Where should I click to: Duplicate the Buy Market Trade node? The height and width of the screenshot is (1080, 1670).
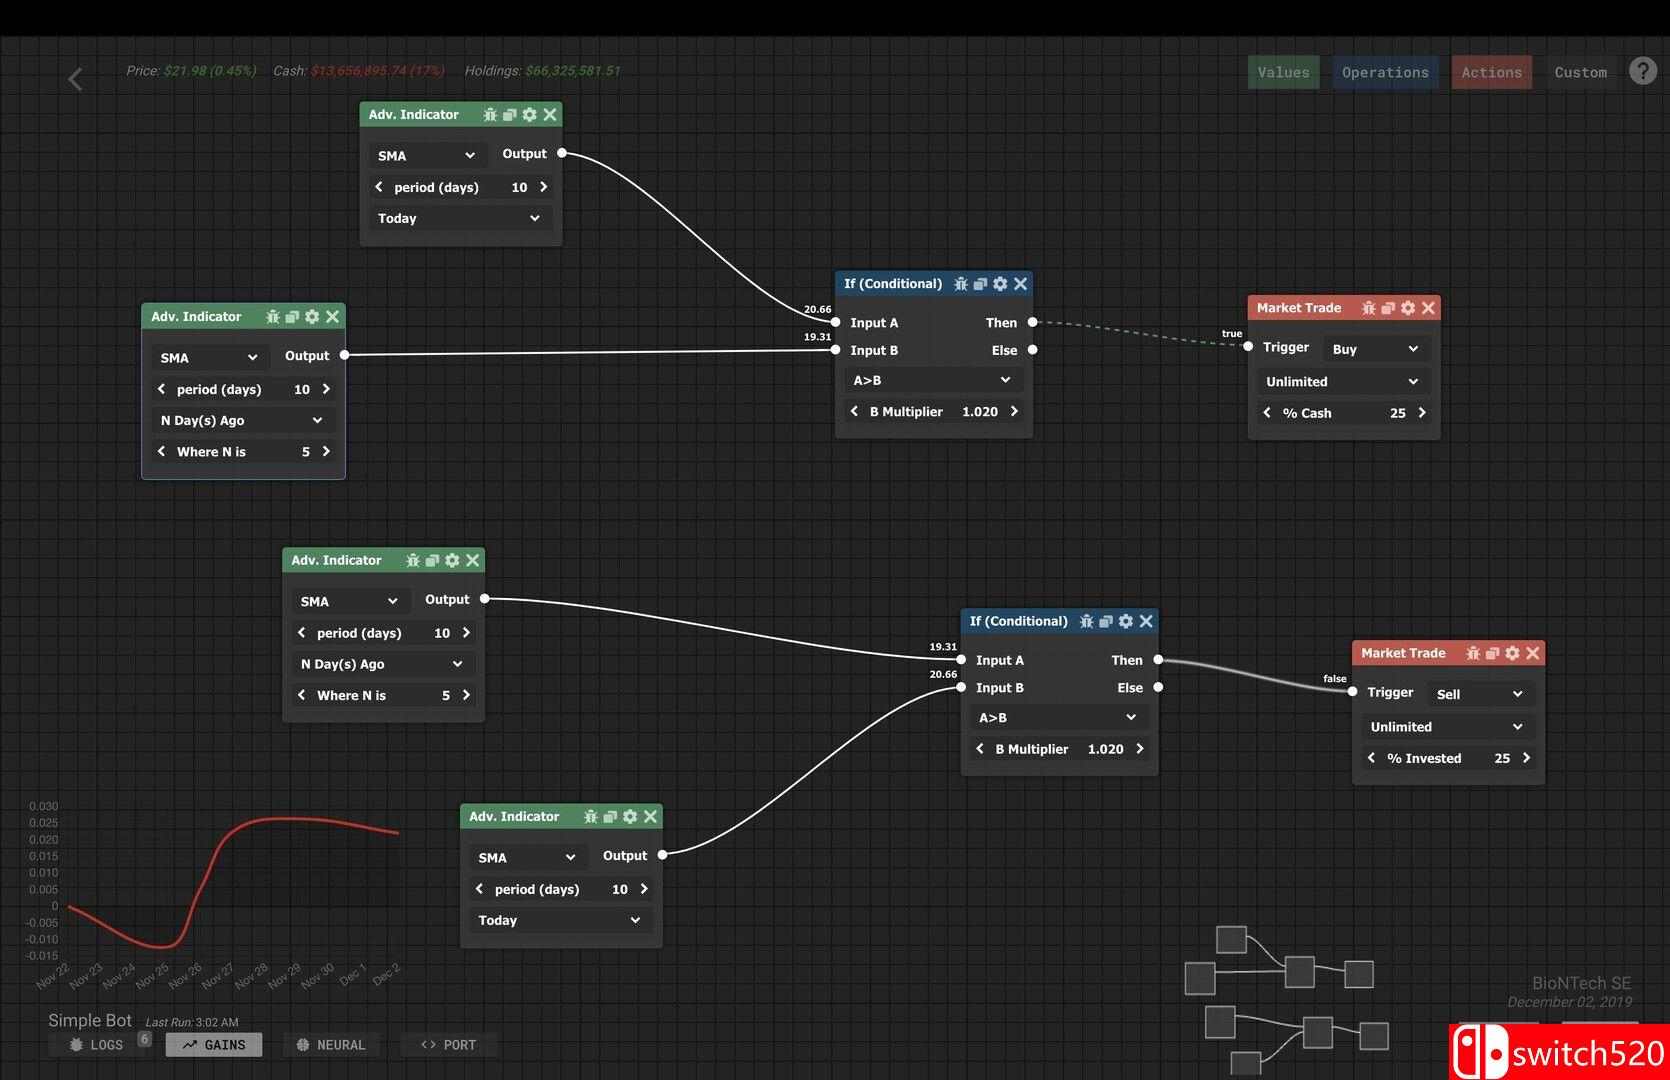pos(1388,308)
